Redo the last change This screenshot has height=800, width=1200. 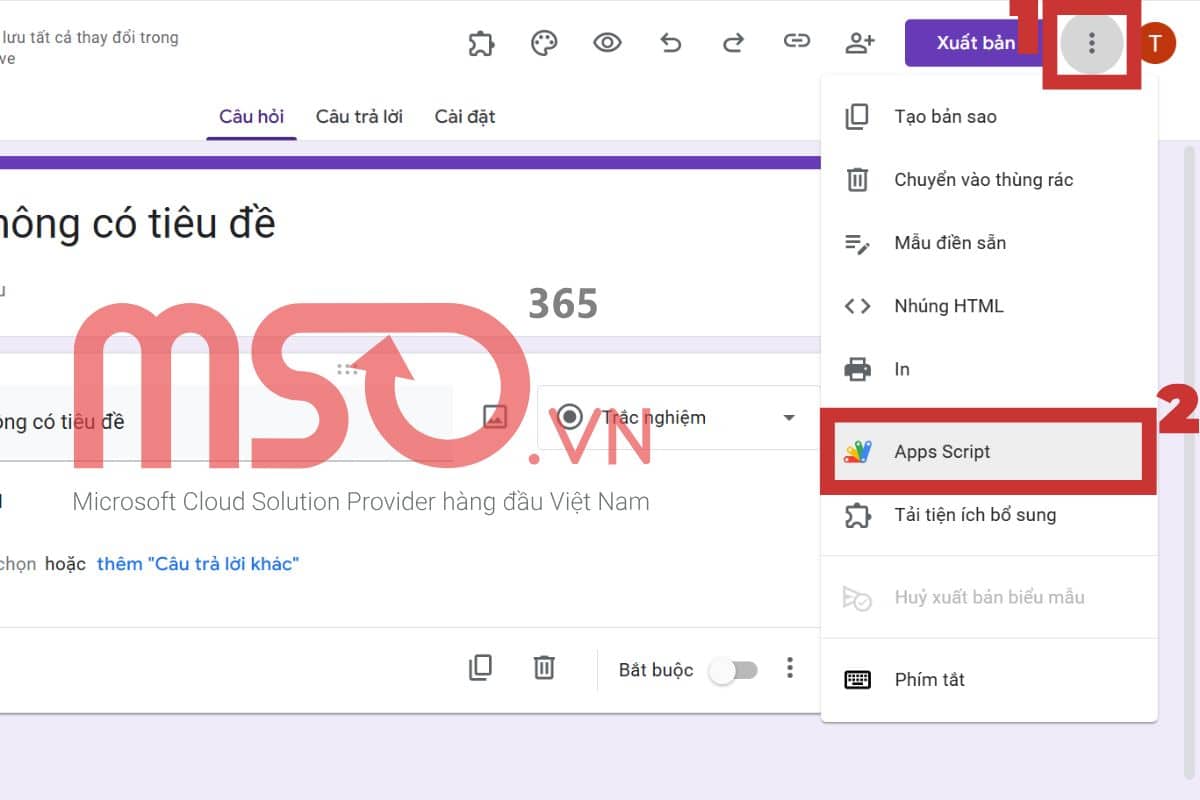(733, 43)
